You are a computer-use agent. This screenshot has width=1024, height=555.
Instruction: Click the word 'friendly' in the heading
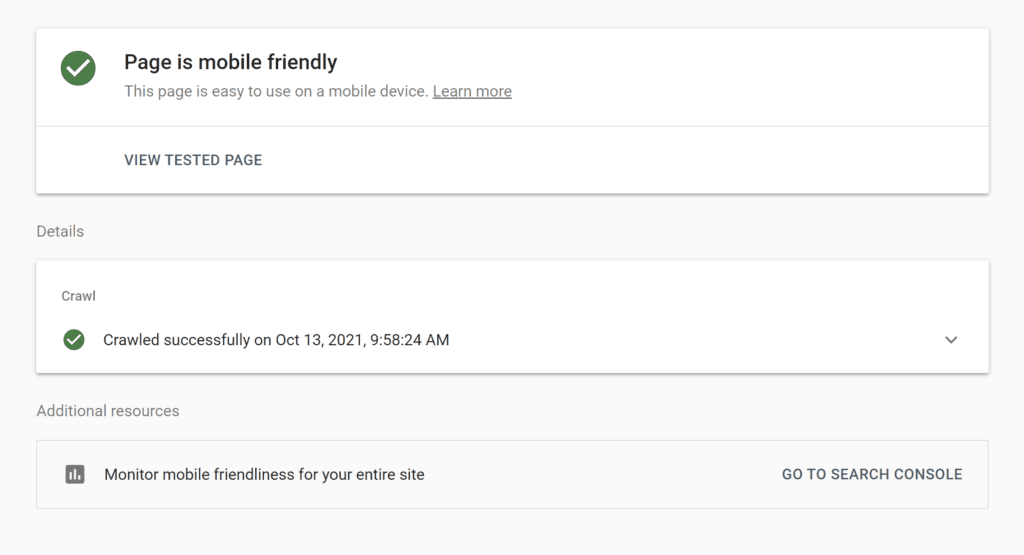(x=302, y=62)
